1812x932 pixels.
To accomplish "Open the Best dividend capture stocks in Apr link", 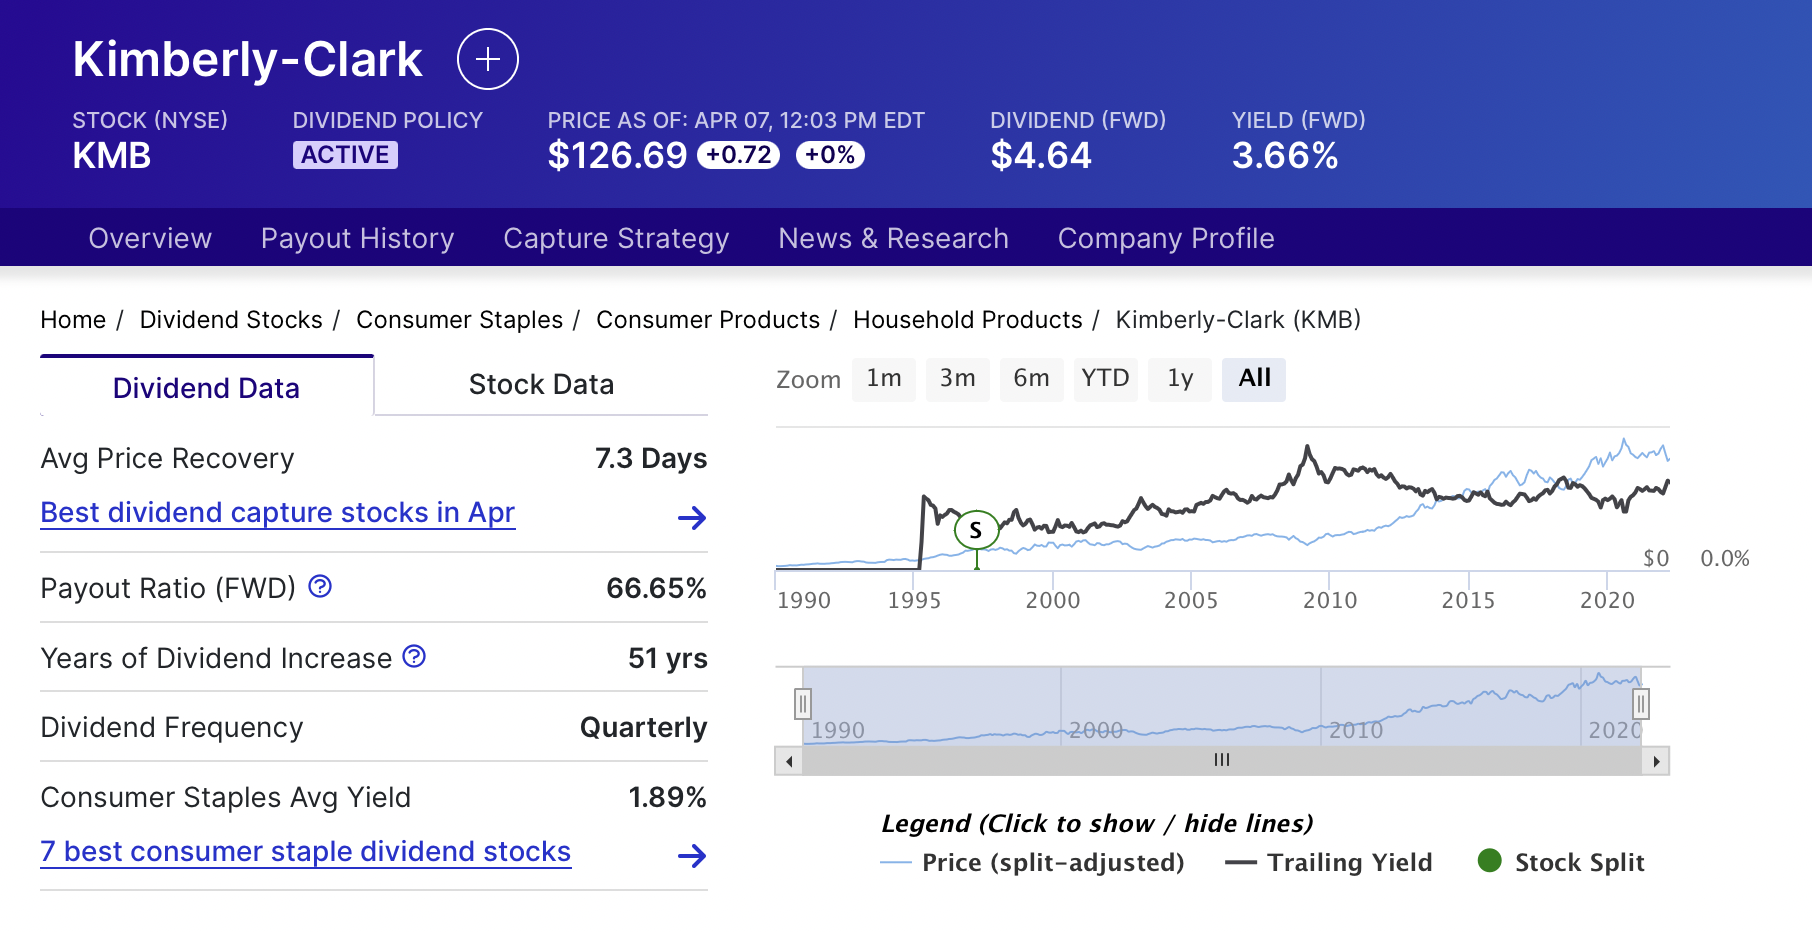I will (x=276, y=512).
